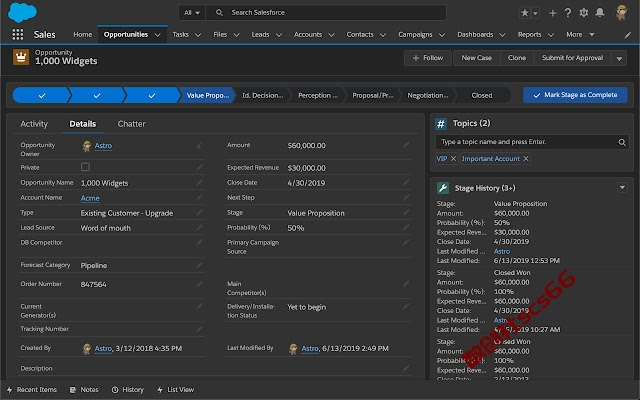Select the Proposal/Pr... stage in path
Screen dimensions: 640x400
(373, 95)
